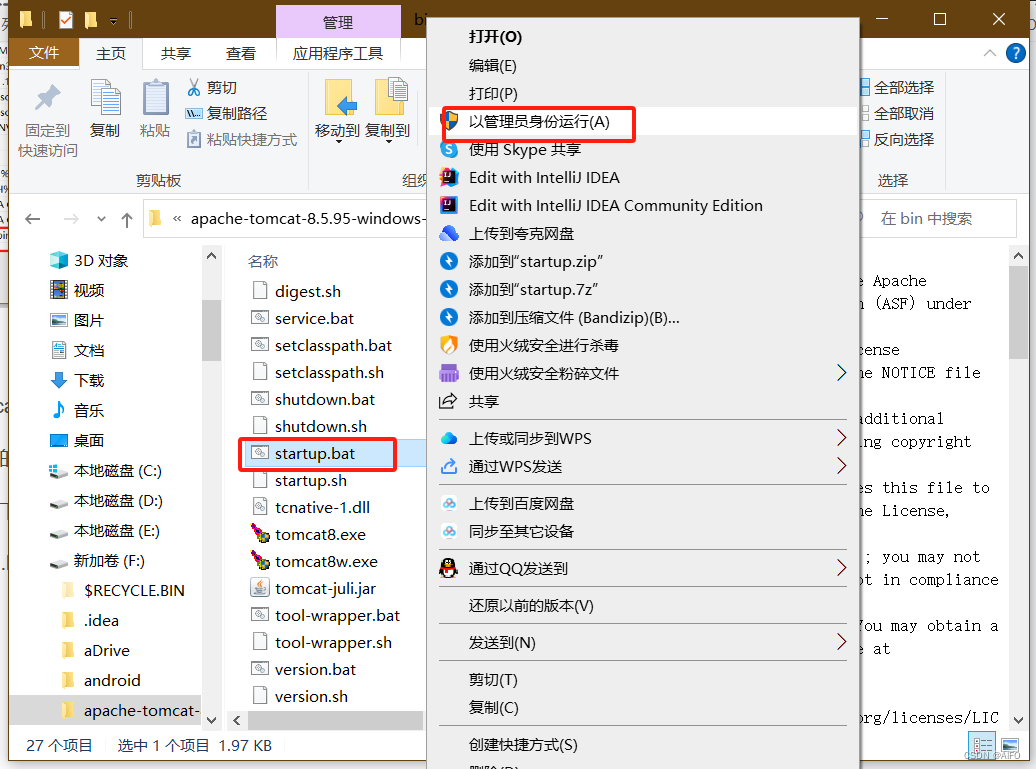Select the shutdown.bat file
The width and height of the screenshot is (1036, 769).
click(x=324, y=399)
